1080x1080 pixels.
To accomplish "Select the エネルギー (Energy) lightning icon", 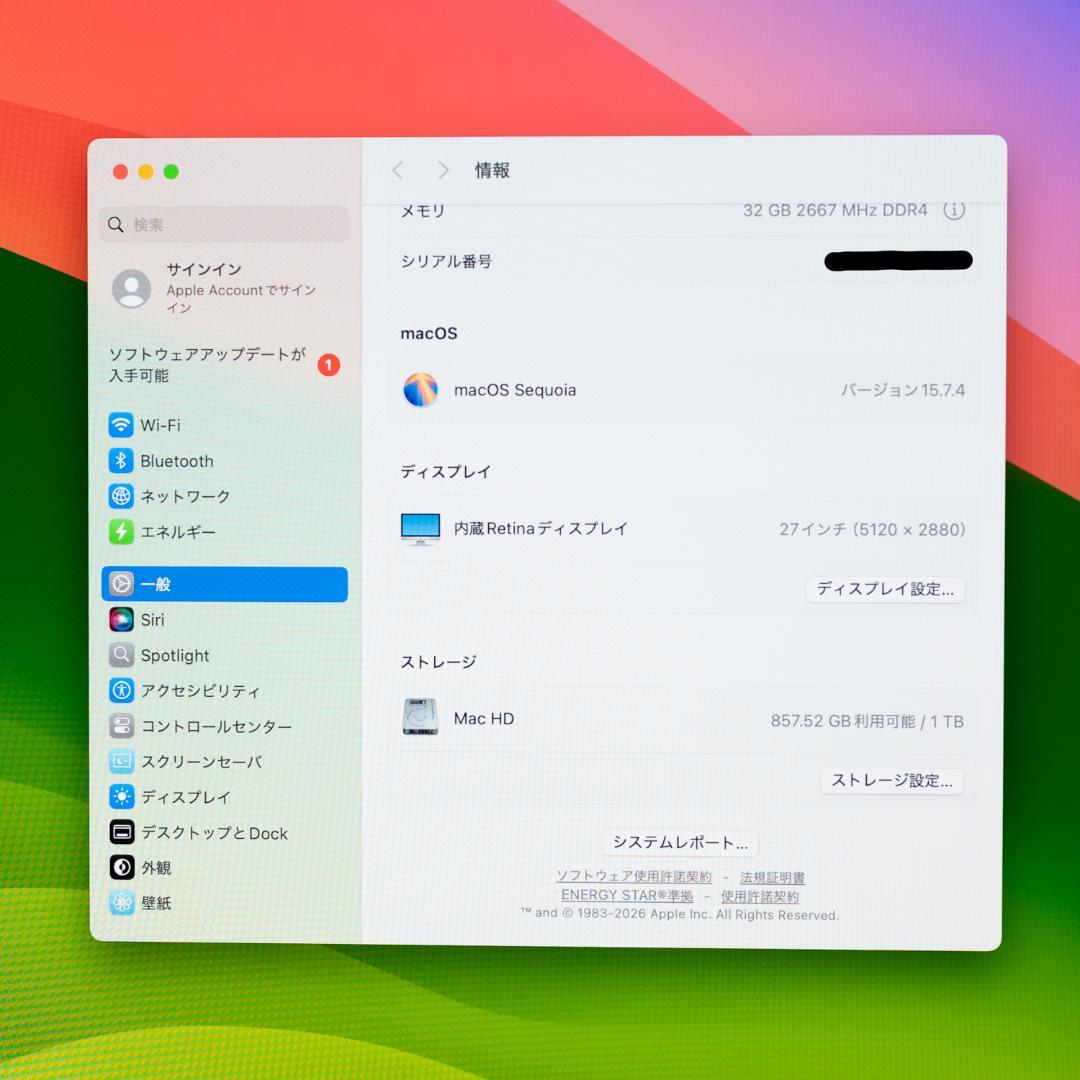I will tap(121, 532).
